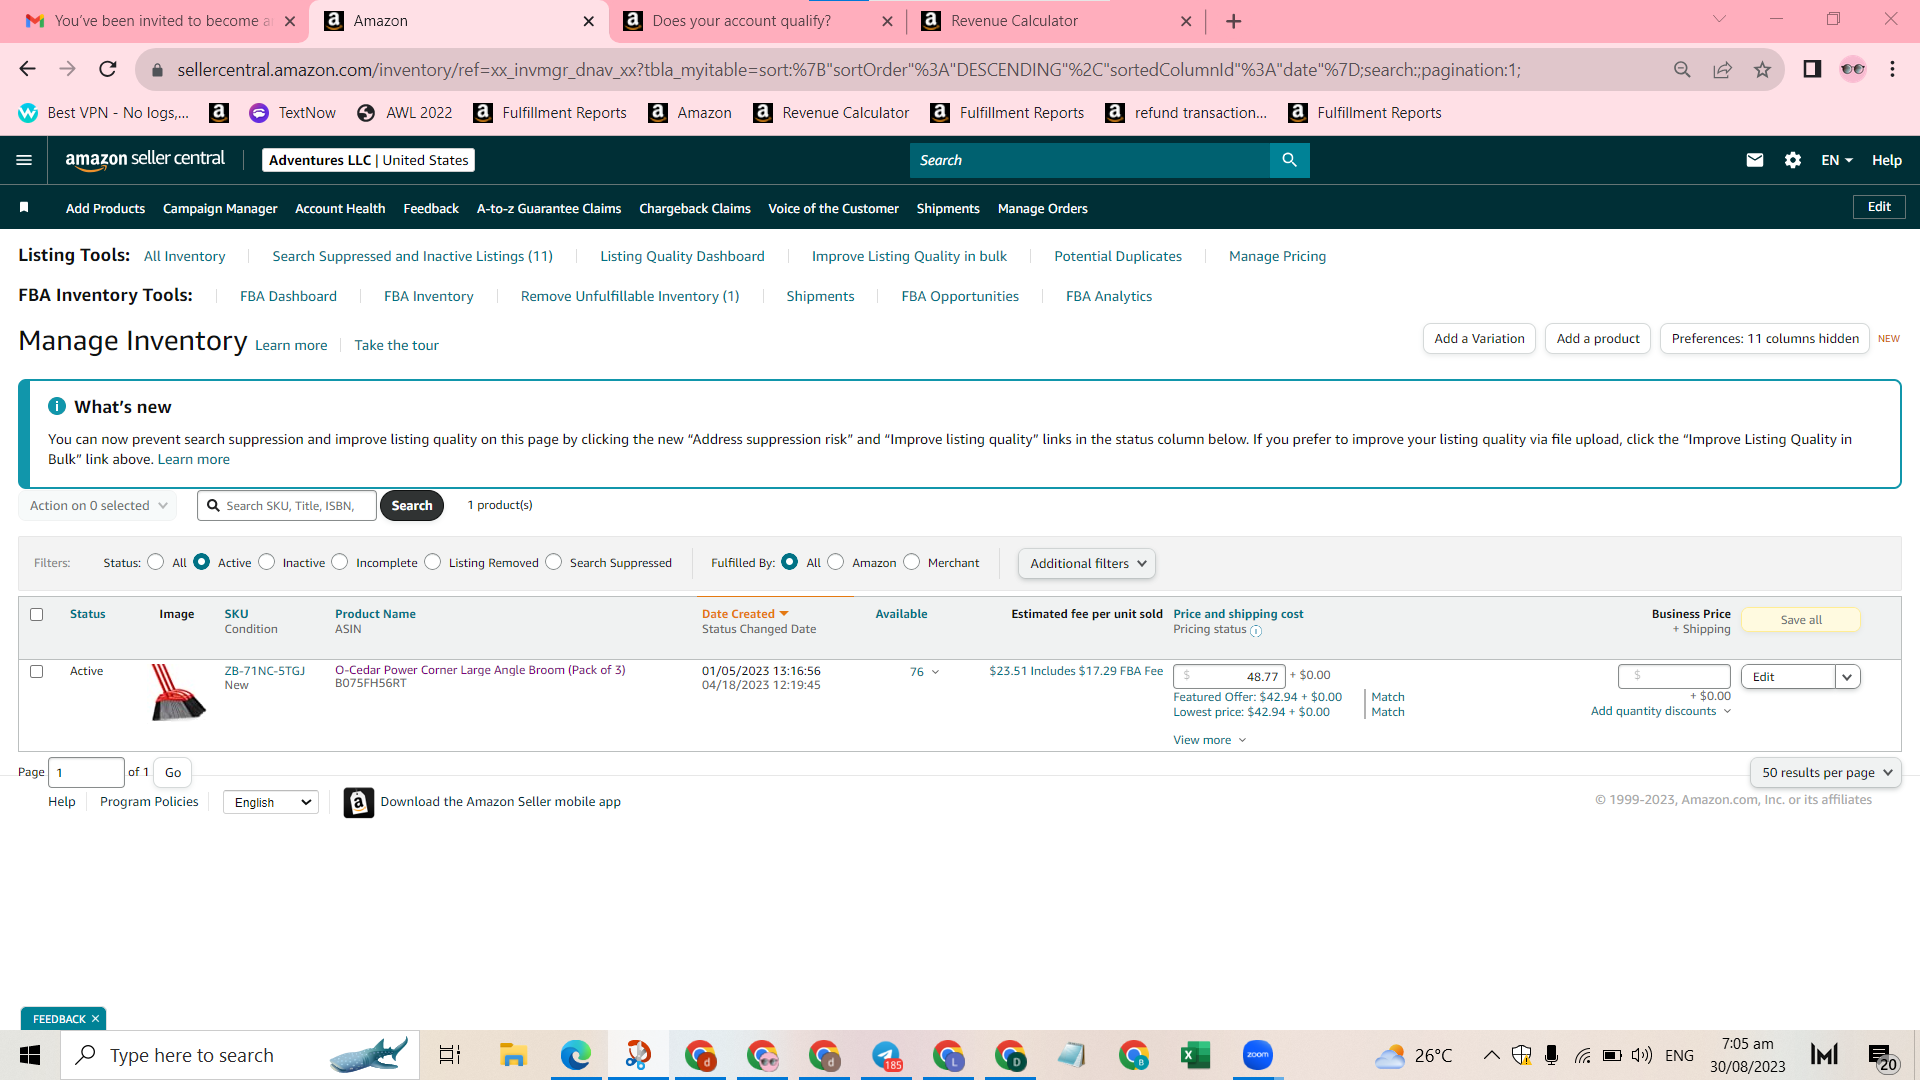
Task: Click the Task View icon on the taskbar
Action: (450, 1055)
